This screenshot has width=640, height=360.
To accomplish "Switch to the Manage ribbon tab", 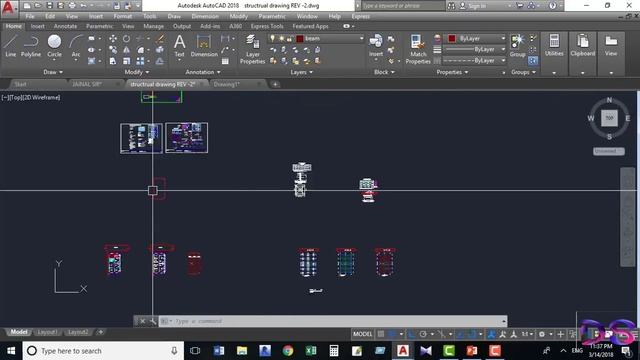I will coord(153,26).
